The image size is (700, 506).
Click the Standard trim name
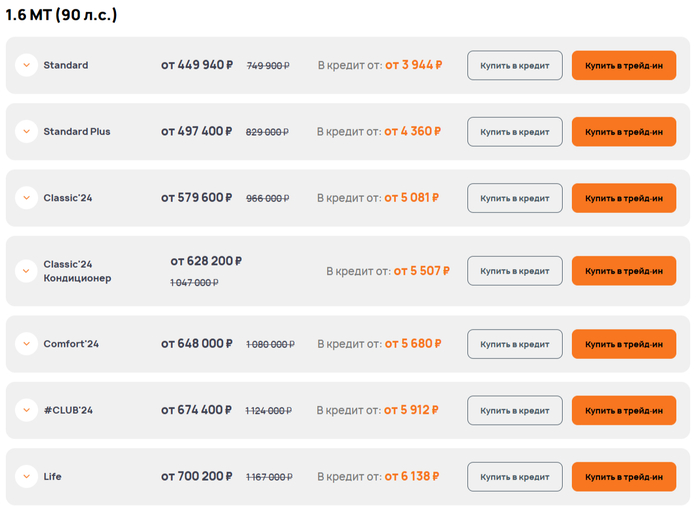point(66,65)
